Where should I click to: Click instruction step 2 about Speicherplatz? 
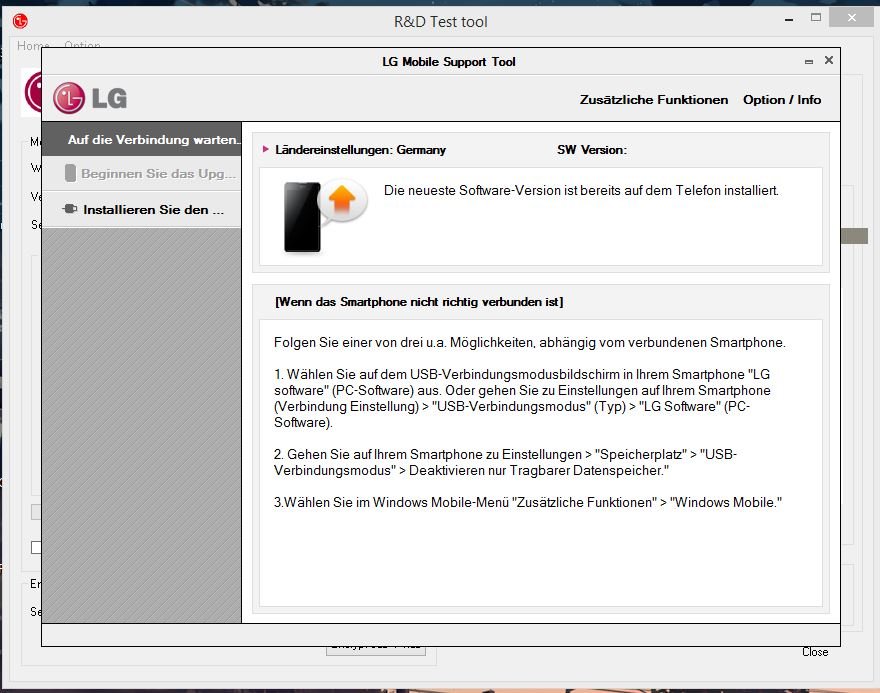(x=505, y=462)
